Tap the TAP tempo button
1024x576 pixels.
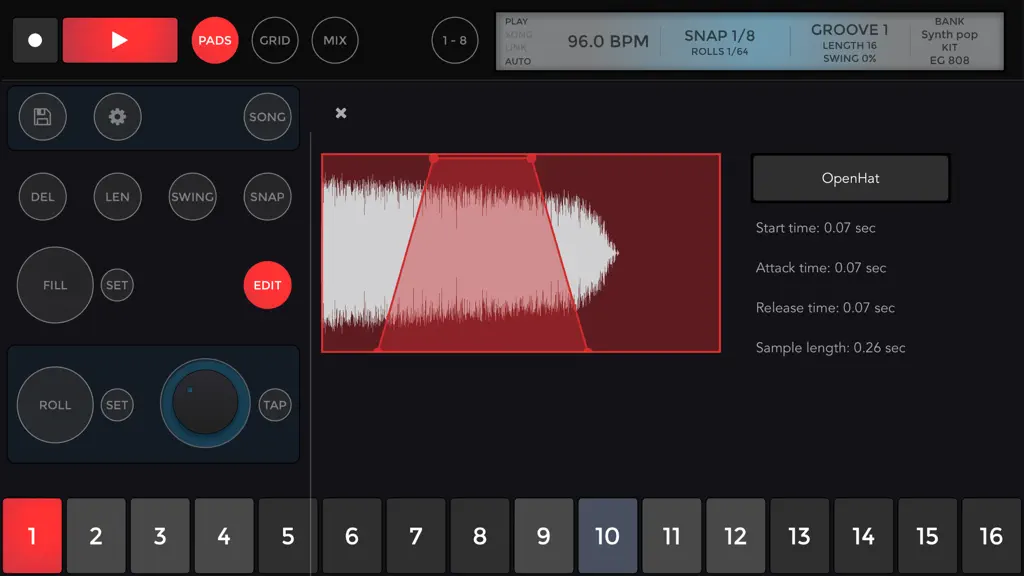click(275, 405)
